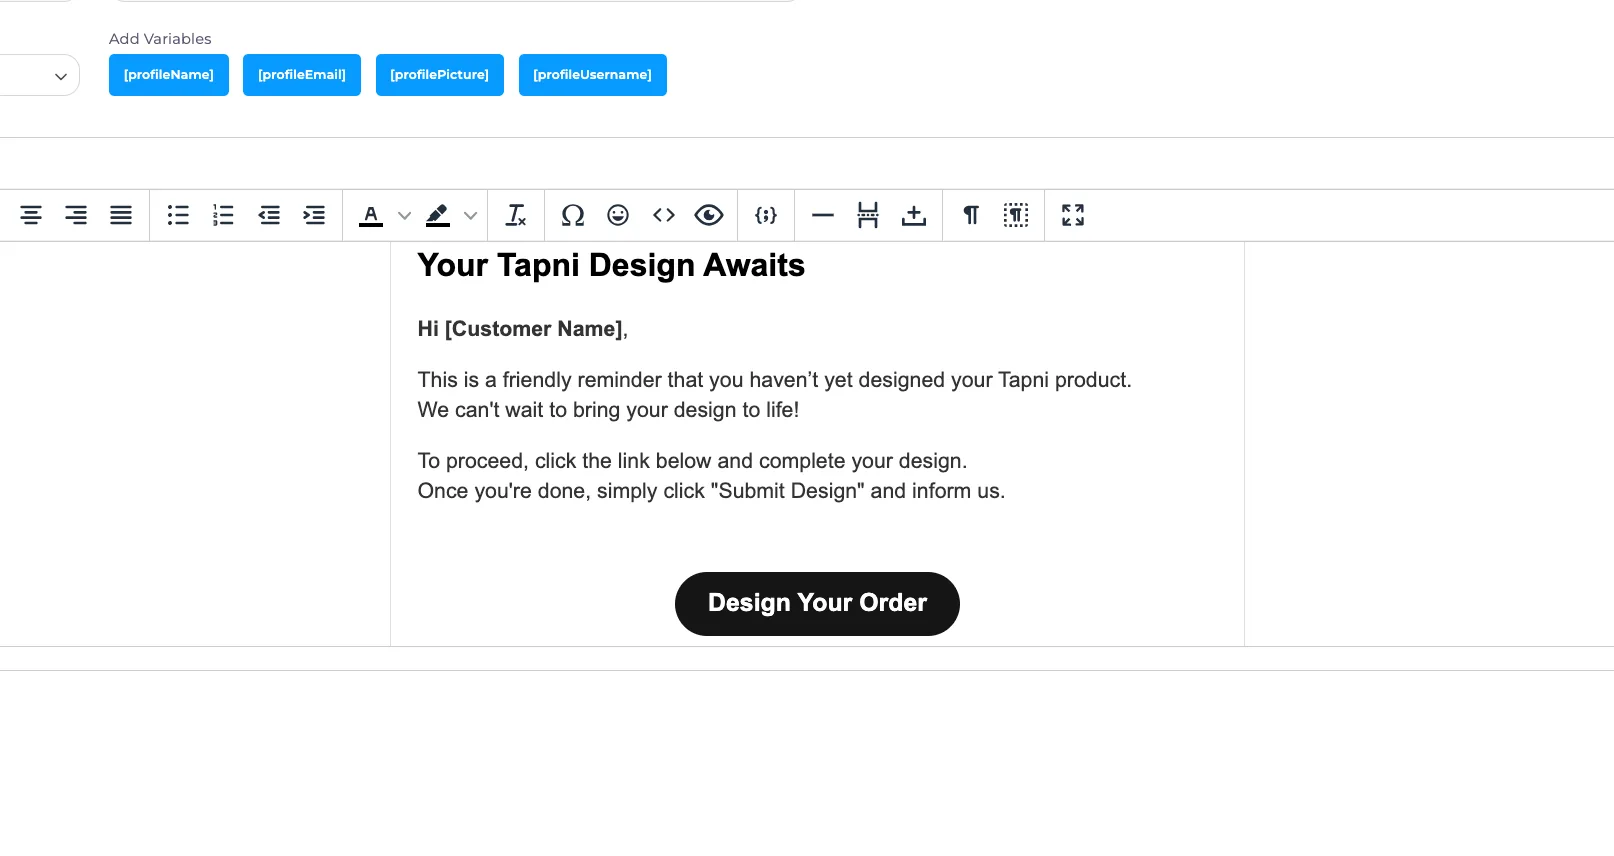Click the friendly reminder paragraph text
Image resolution: width=1614 pixels, height=856 pixels.
(x=775, y=380)
